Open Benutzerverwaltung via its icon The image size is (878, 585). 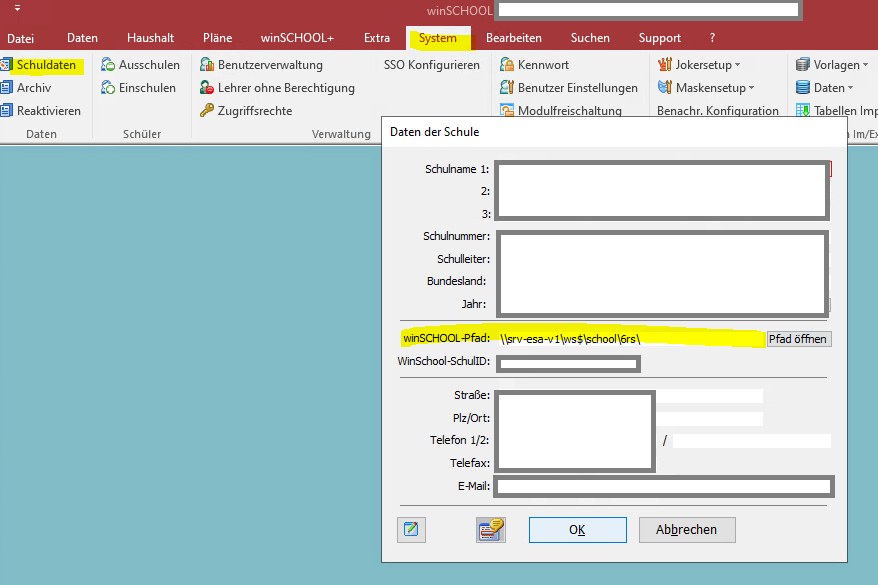207,64
